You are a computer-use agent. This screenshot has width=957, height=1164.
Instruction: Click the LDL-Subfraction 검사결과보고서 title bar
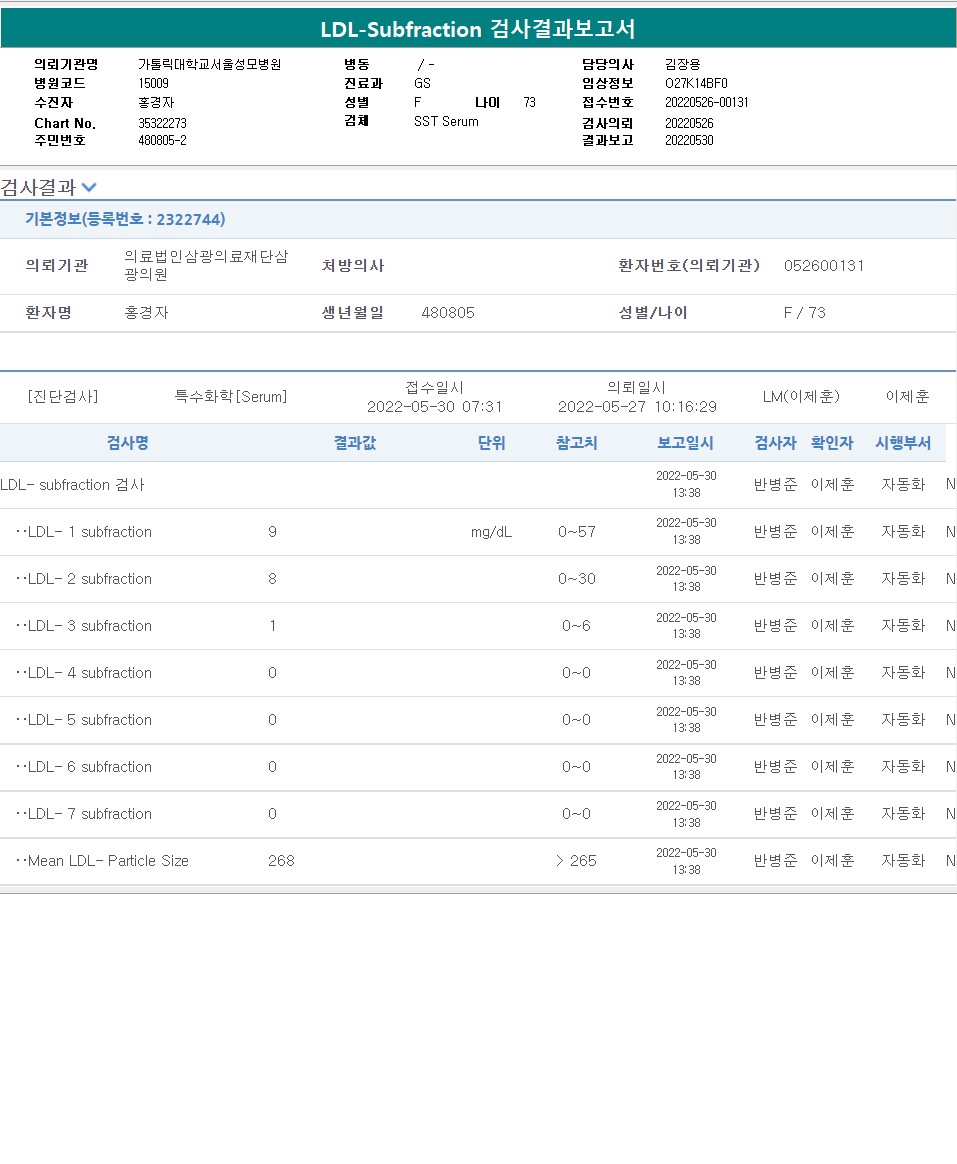(478, 29)
